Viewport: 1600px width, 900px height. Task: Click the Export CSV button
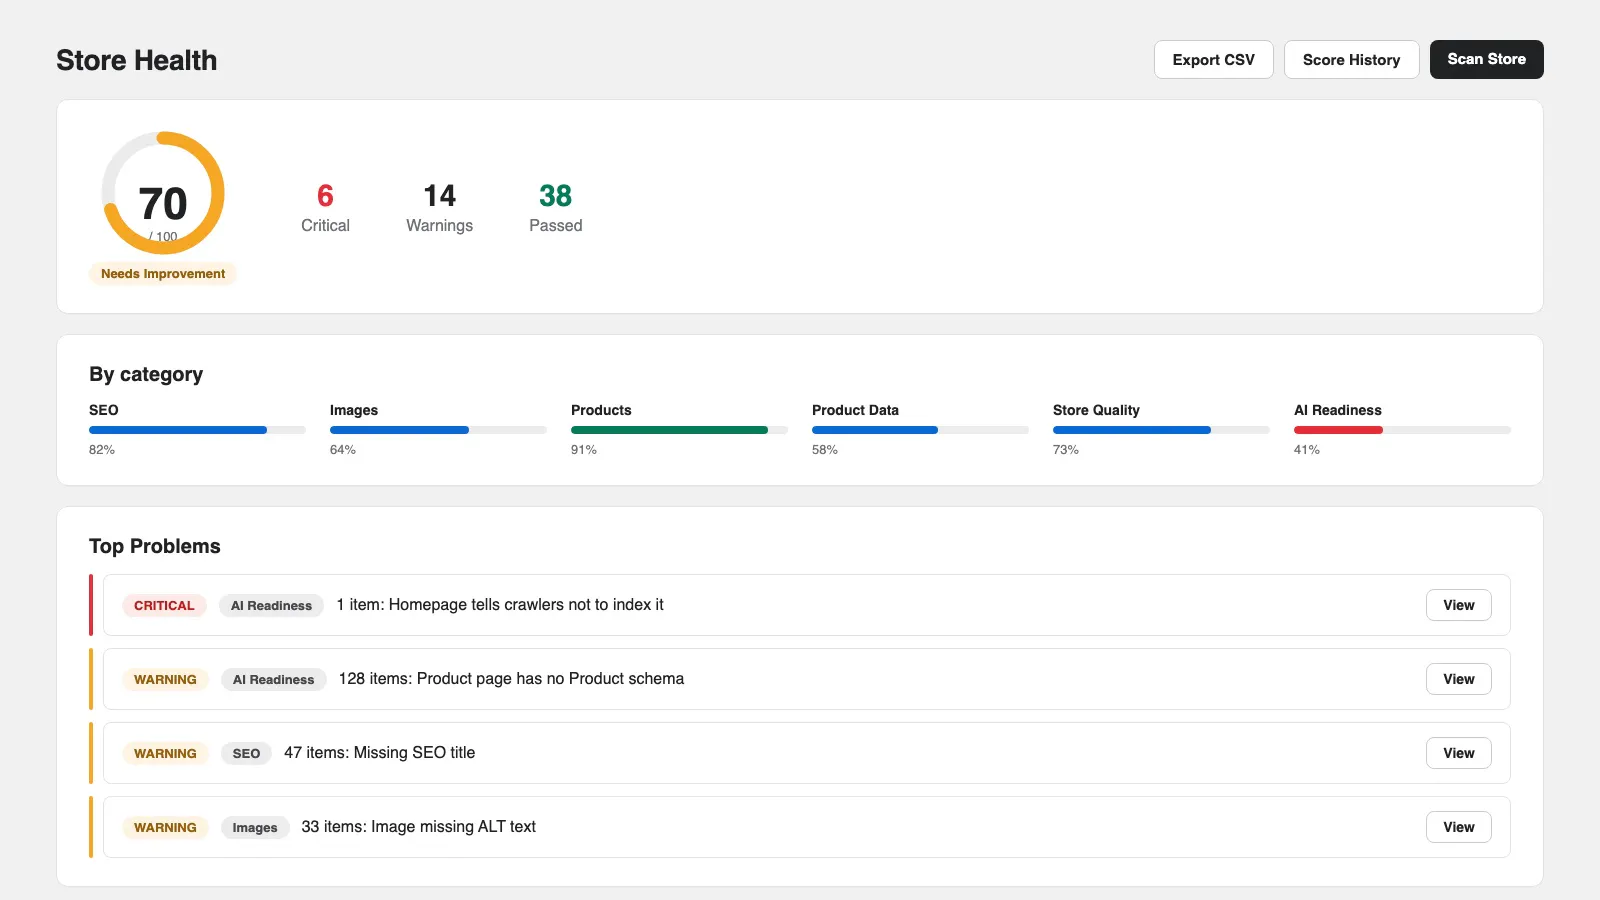(1213, 59)
